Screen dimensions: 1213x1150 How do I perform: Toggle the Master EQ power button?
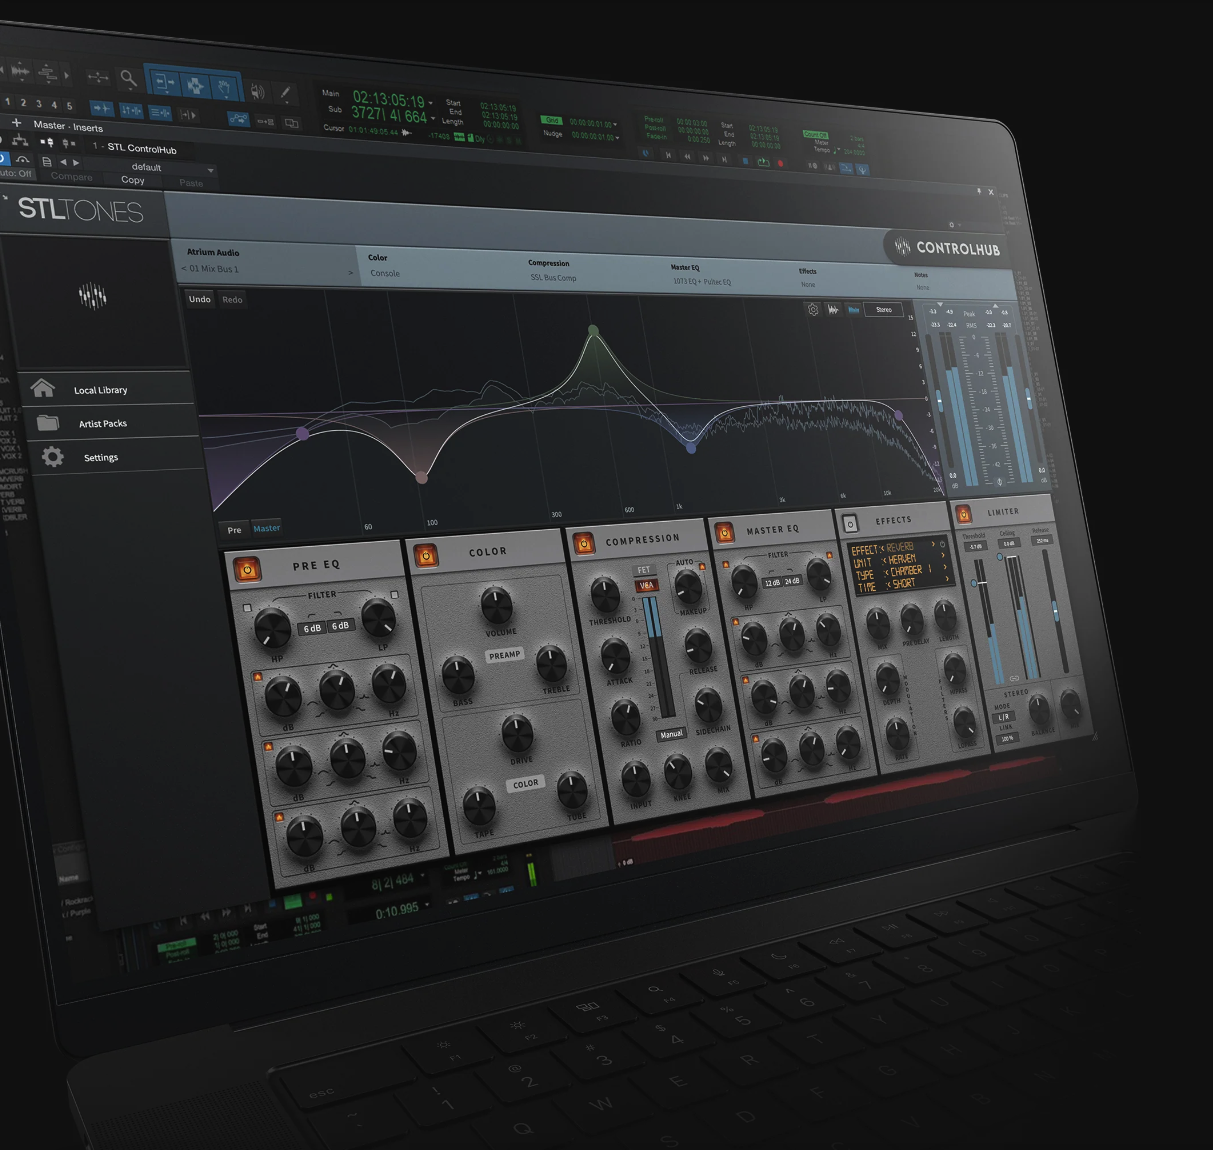pyautogui.click(x=725, y=533)
